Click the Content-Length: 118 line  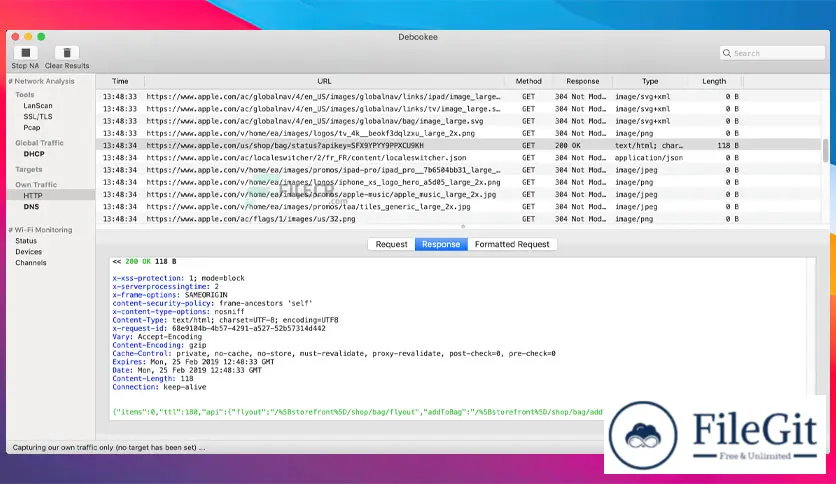152,378
